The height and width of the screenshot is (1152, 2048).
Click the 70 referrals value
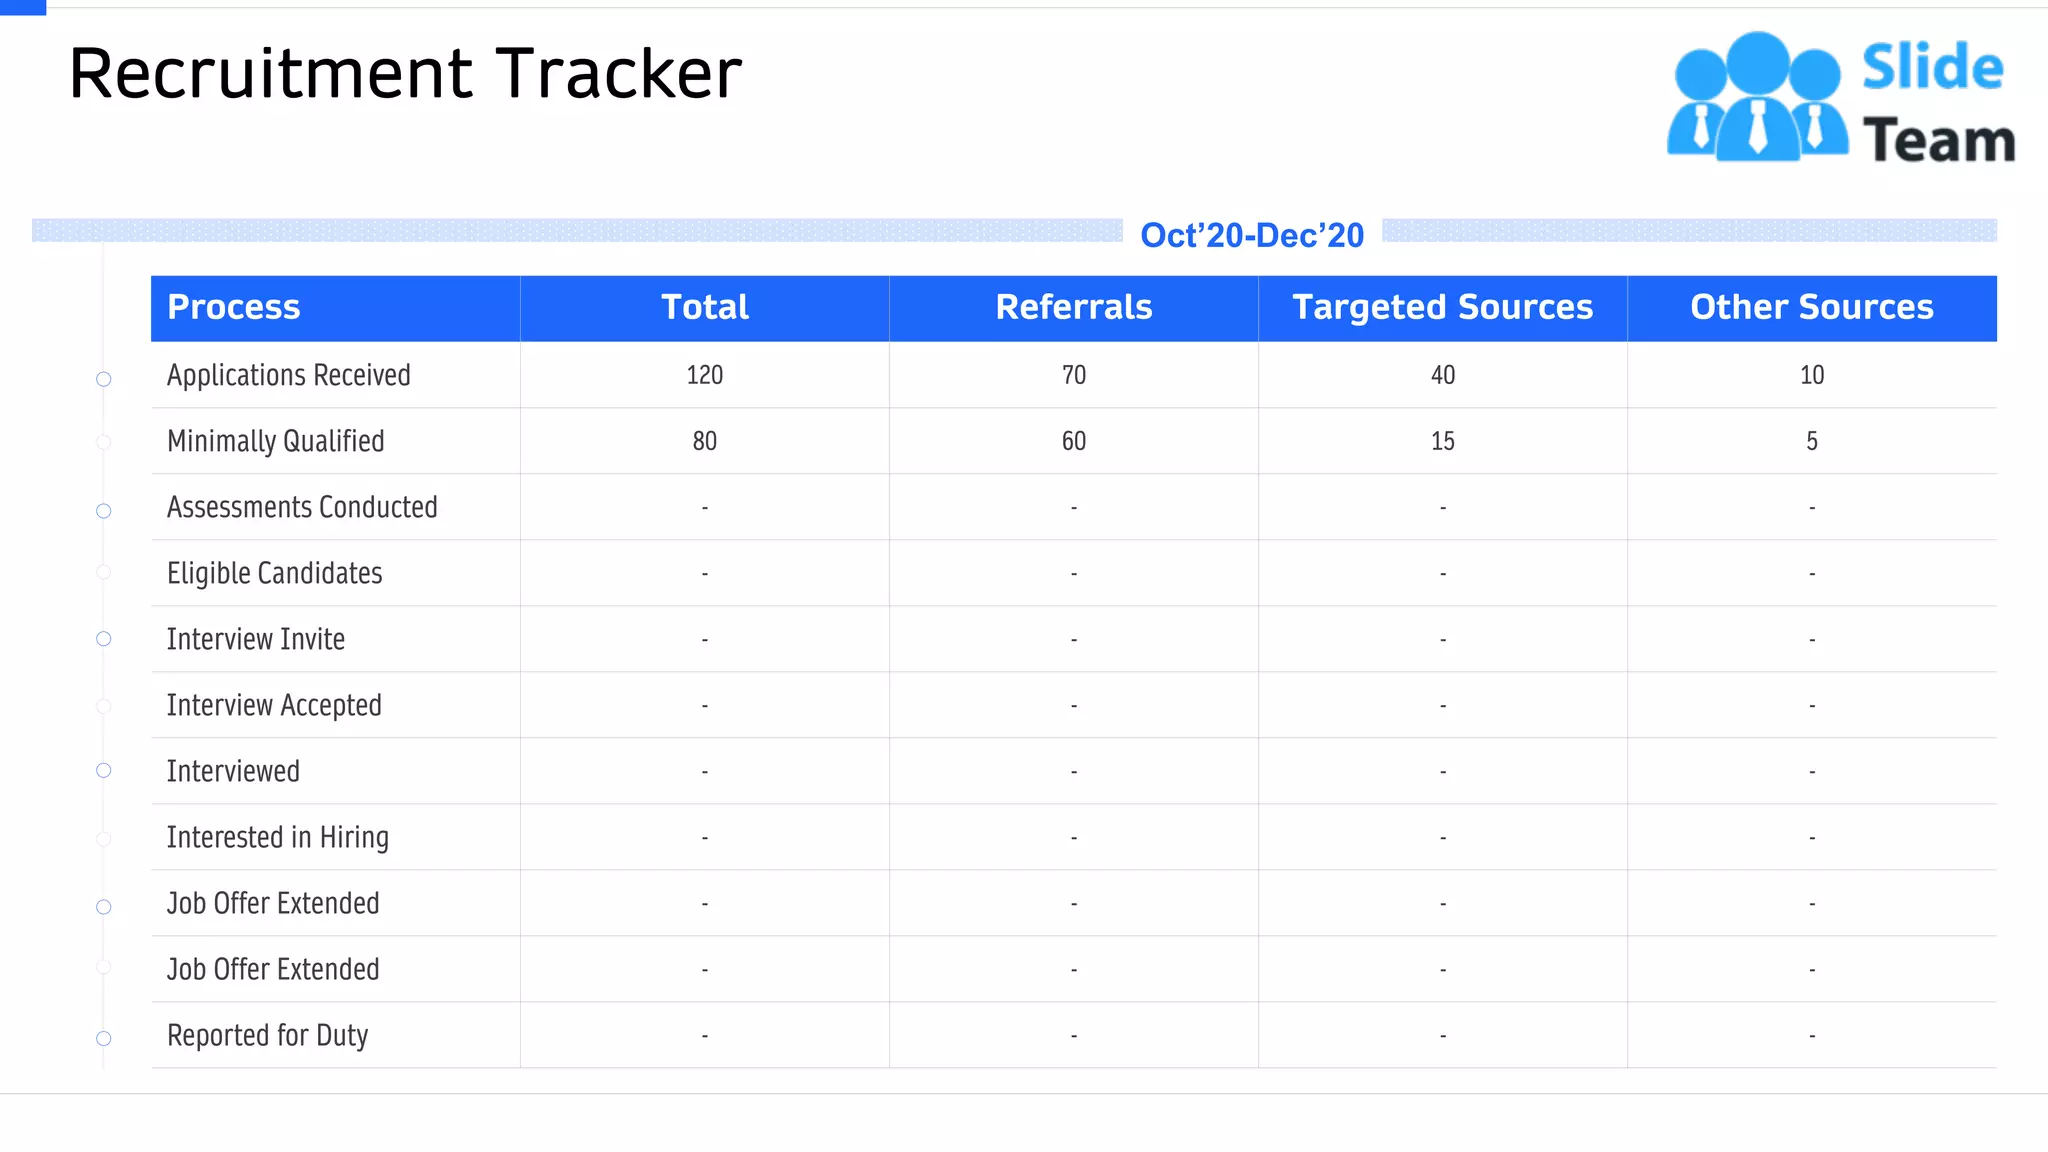[x=1074, y=375]
